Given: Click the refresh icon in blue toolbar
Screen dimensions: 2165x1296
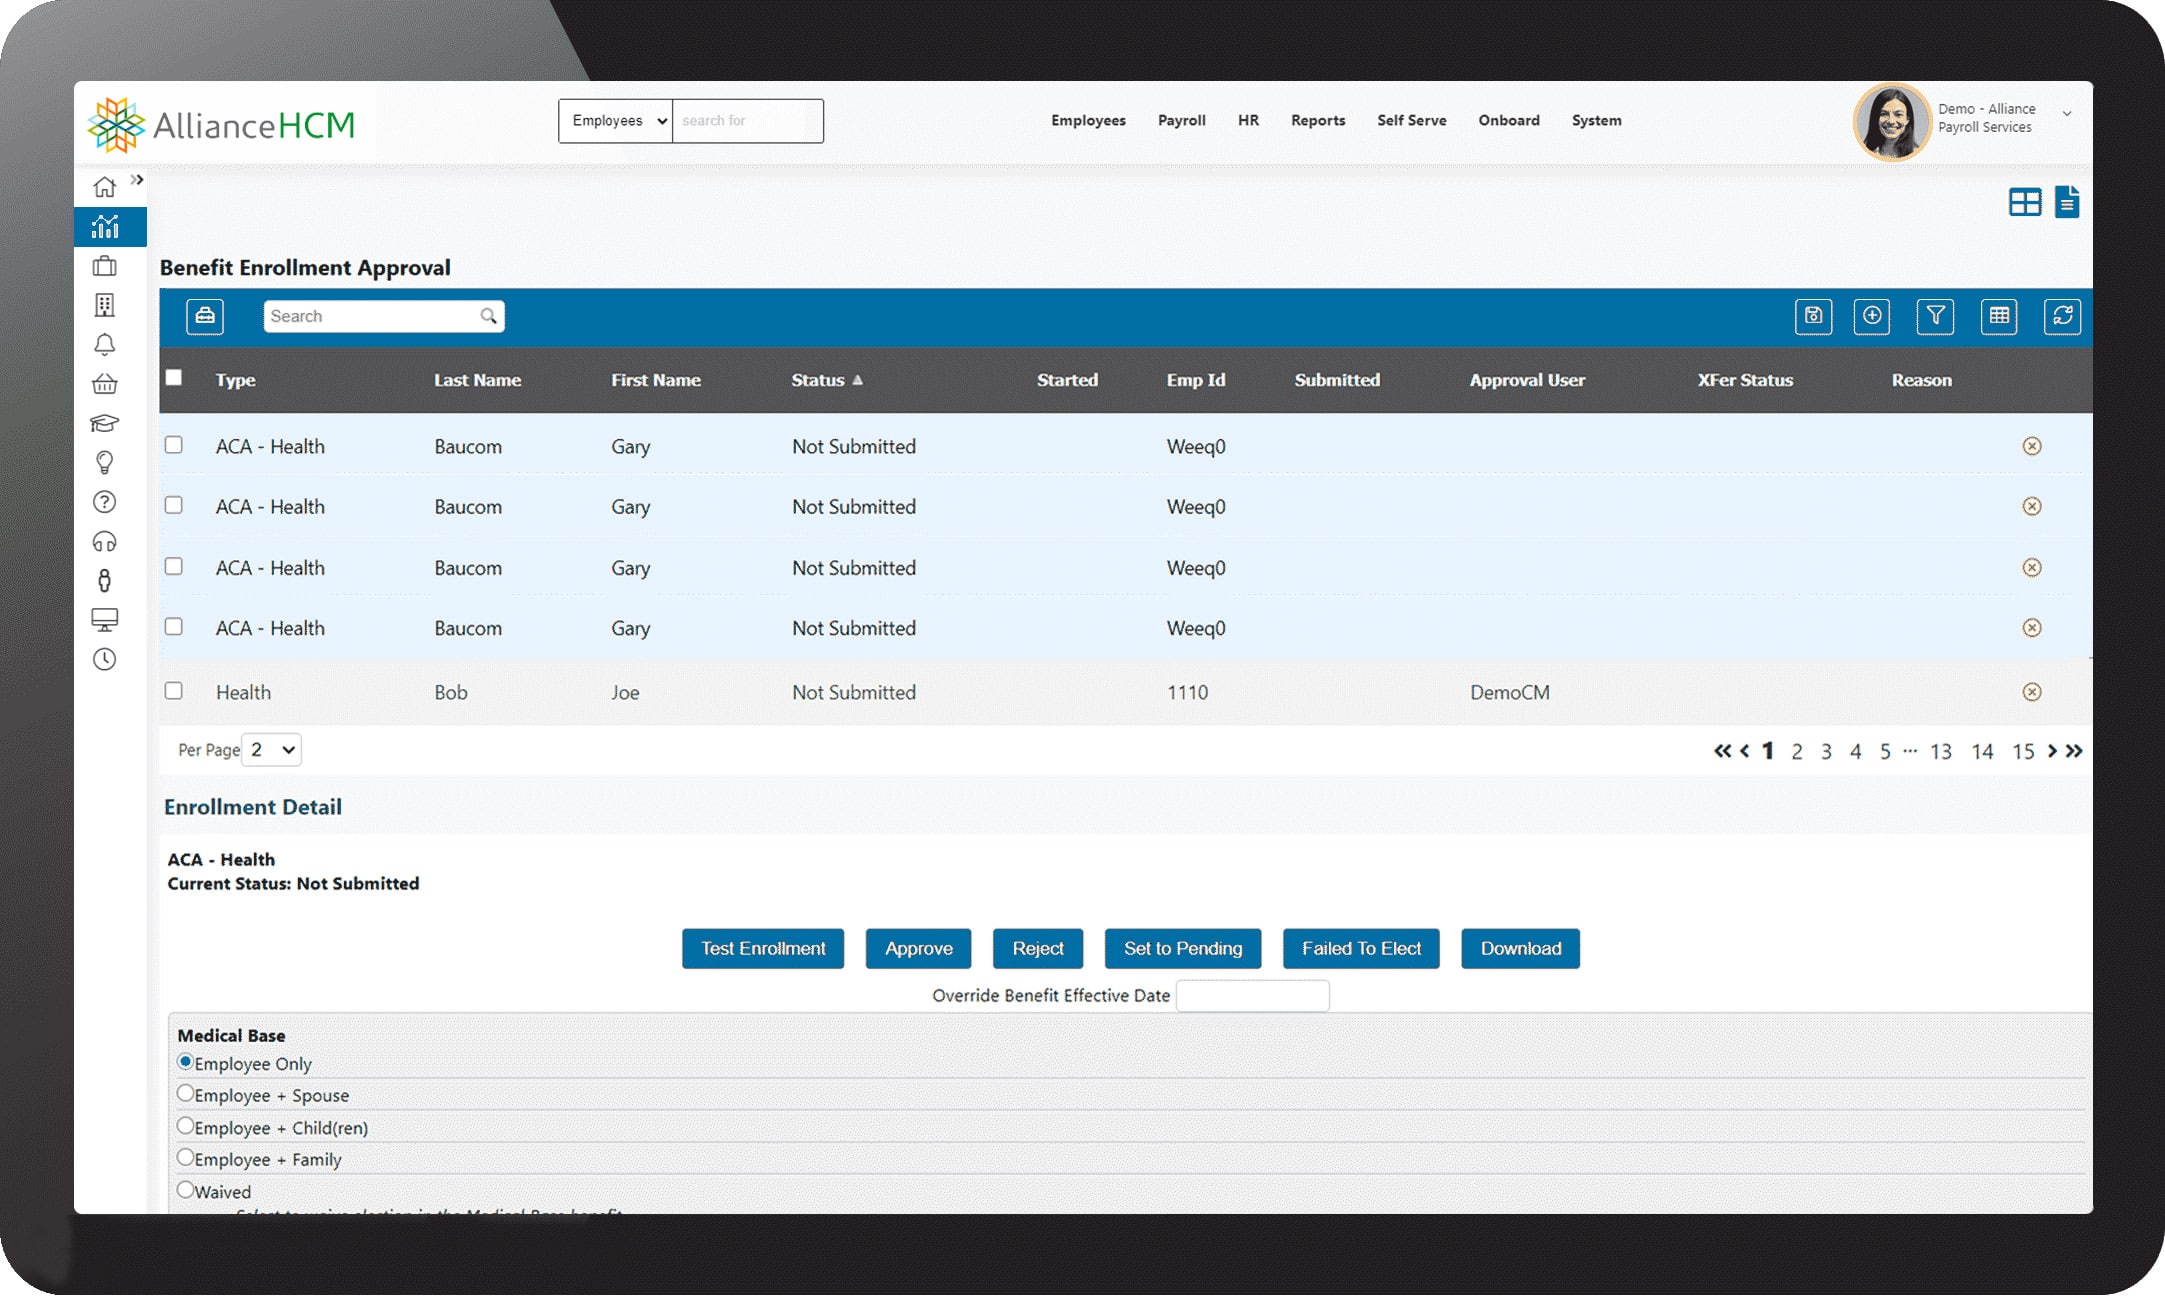Looking at the screenshot, I should [x=2062, y=316].
